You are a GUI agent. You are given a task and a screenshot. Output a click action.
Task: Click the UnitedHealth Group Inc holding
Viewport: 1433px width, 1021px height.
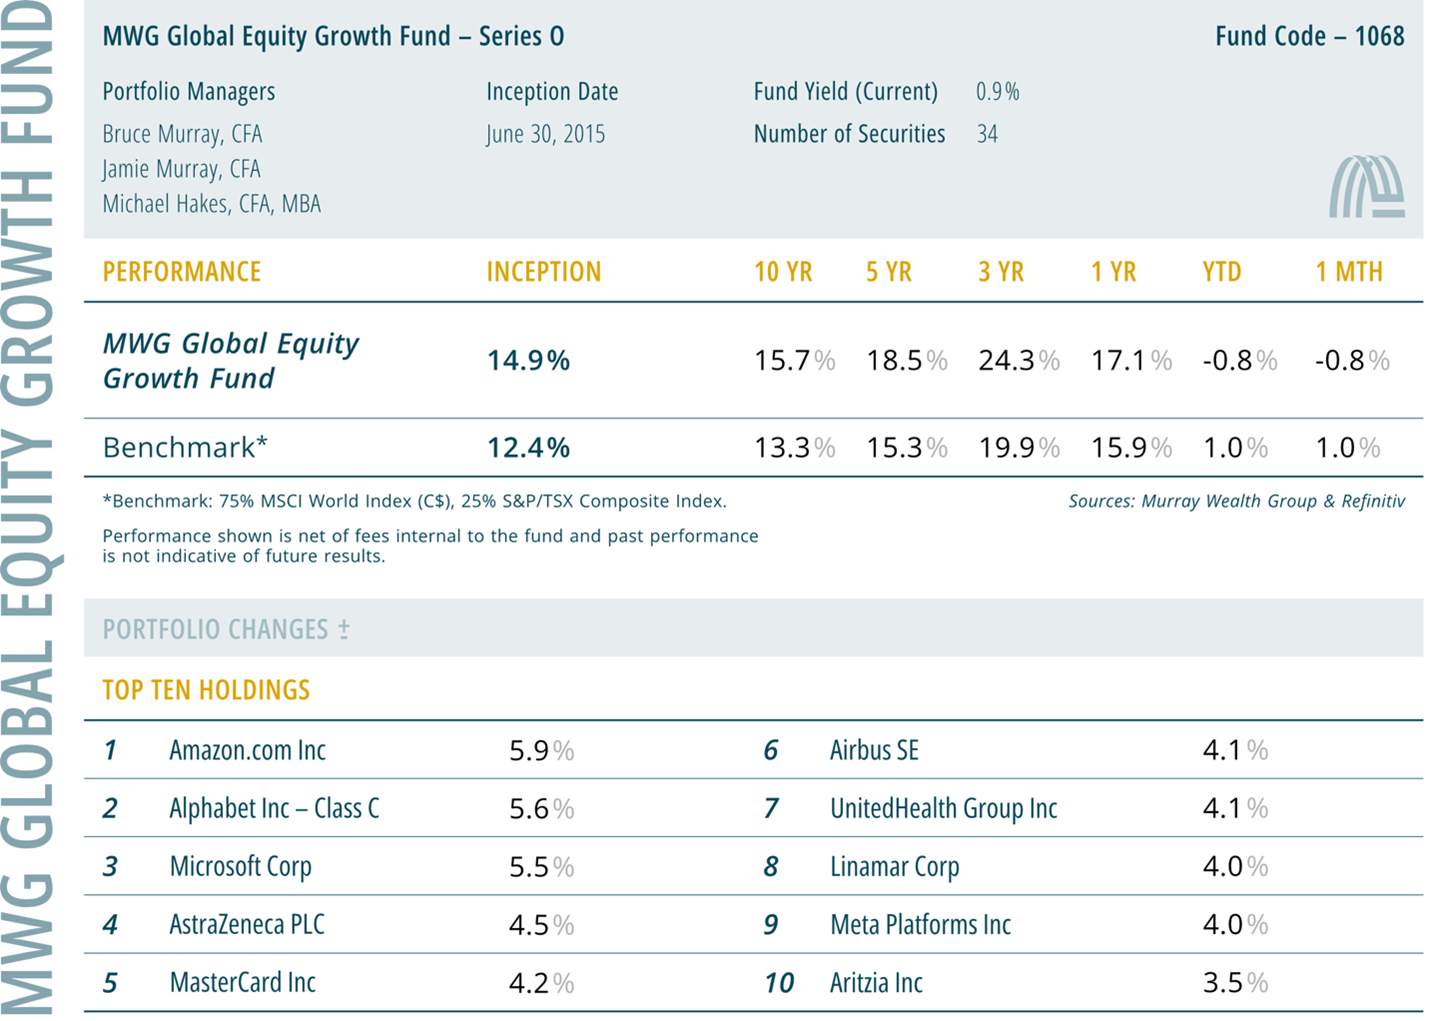(x=943, y=808)
